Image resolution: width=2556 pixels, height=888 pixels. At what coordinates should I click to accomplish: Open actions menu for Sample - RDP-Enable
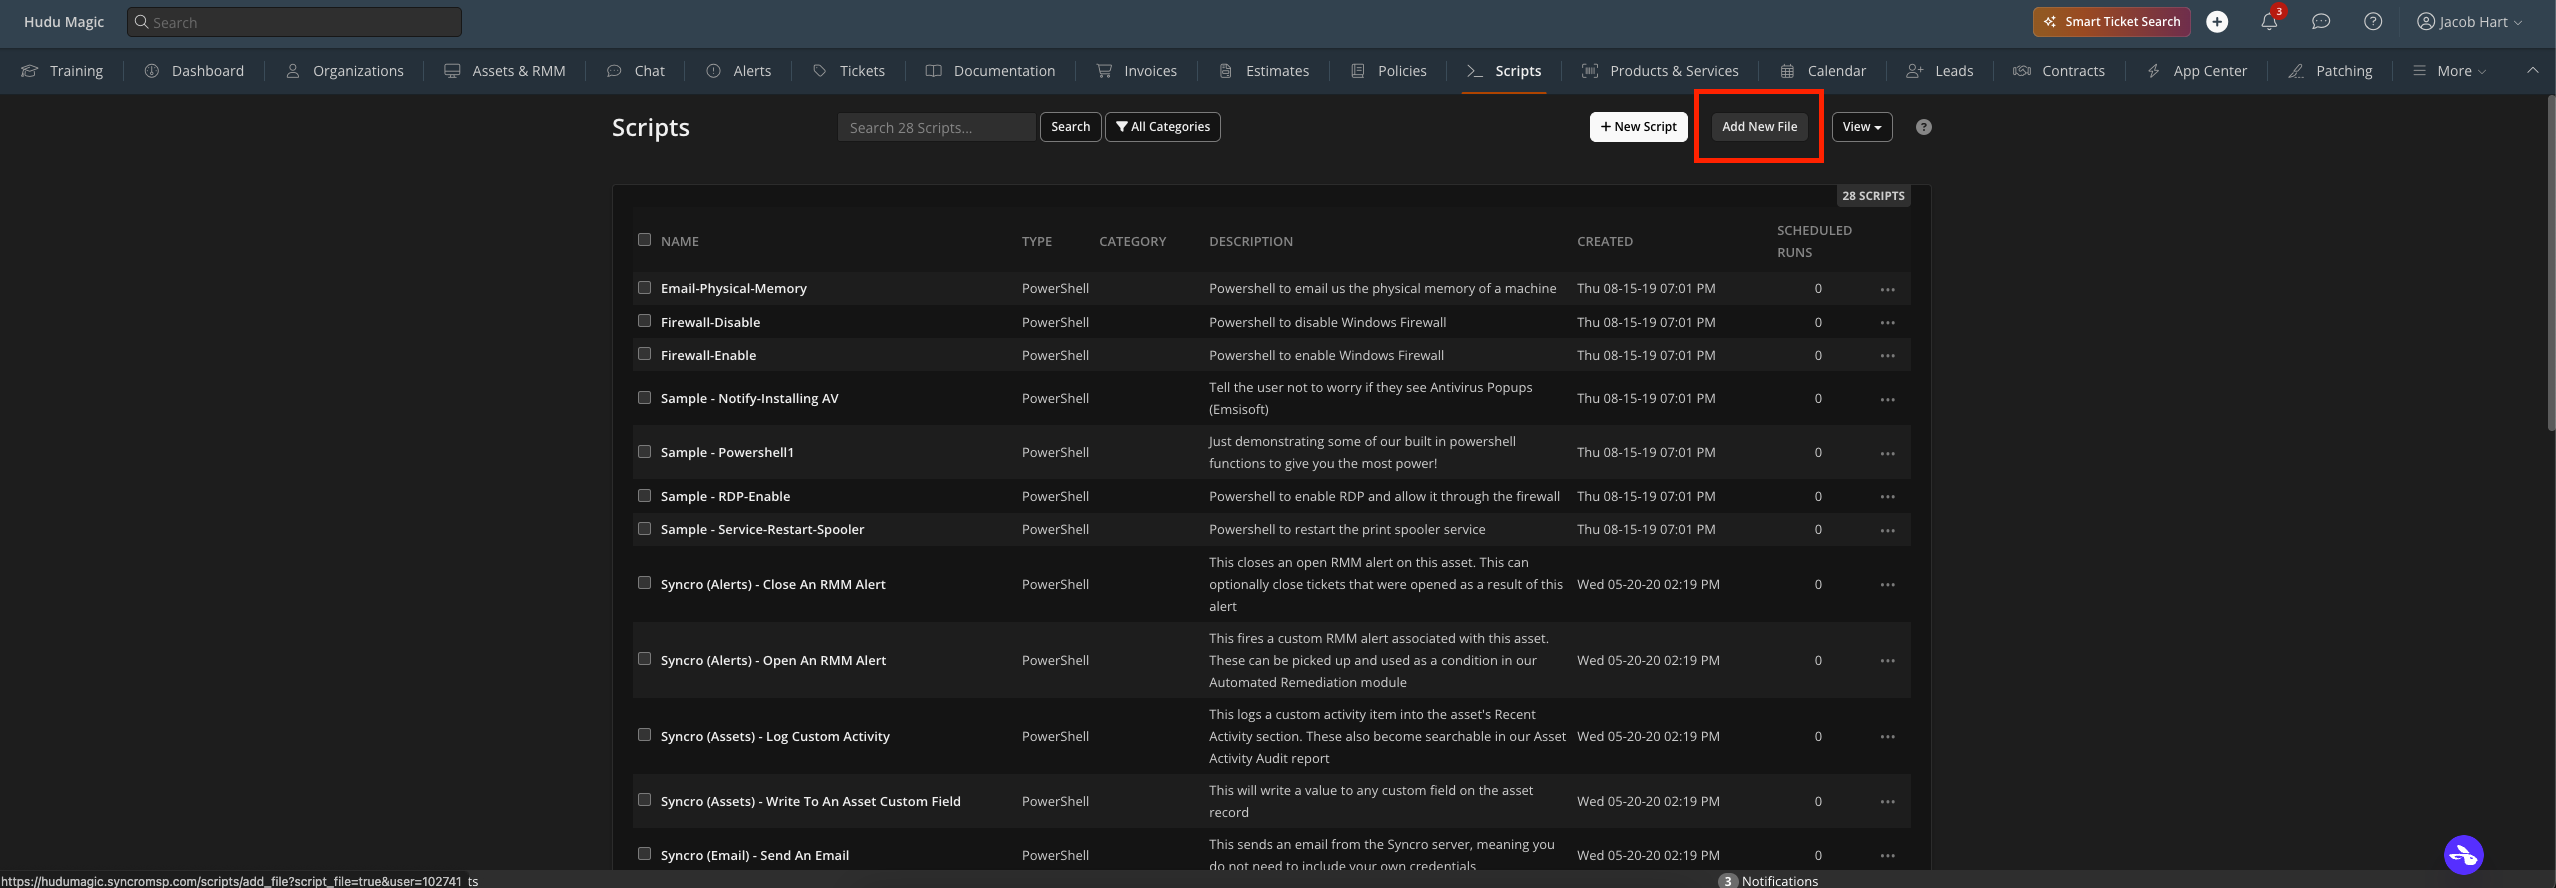(x=1888, y=497)
